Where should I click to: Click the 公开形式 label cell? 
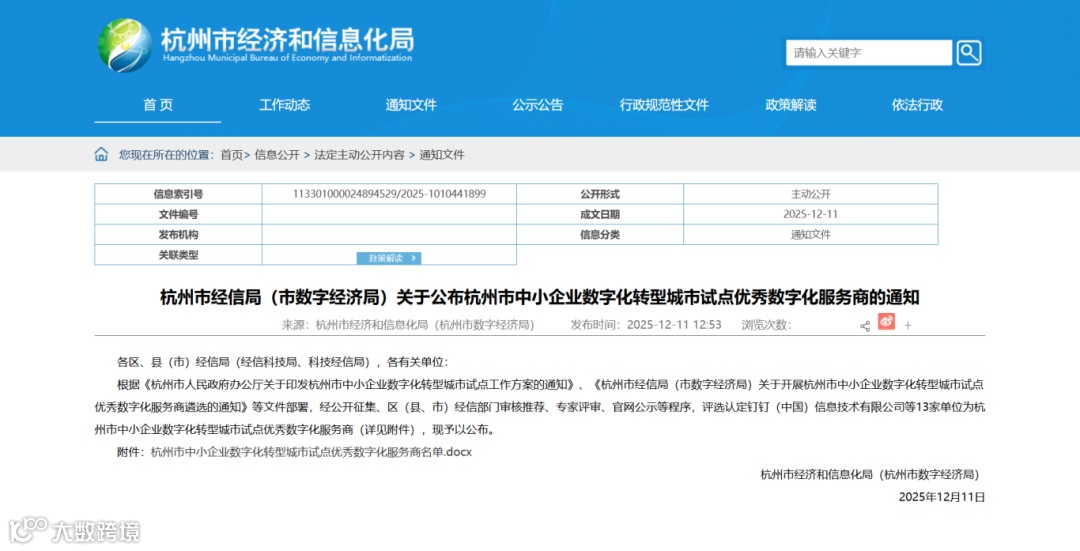point(600,194)
